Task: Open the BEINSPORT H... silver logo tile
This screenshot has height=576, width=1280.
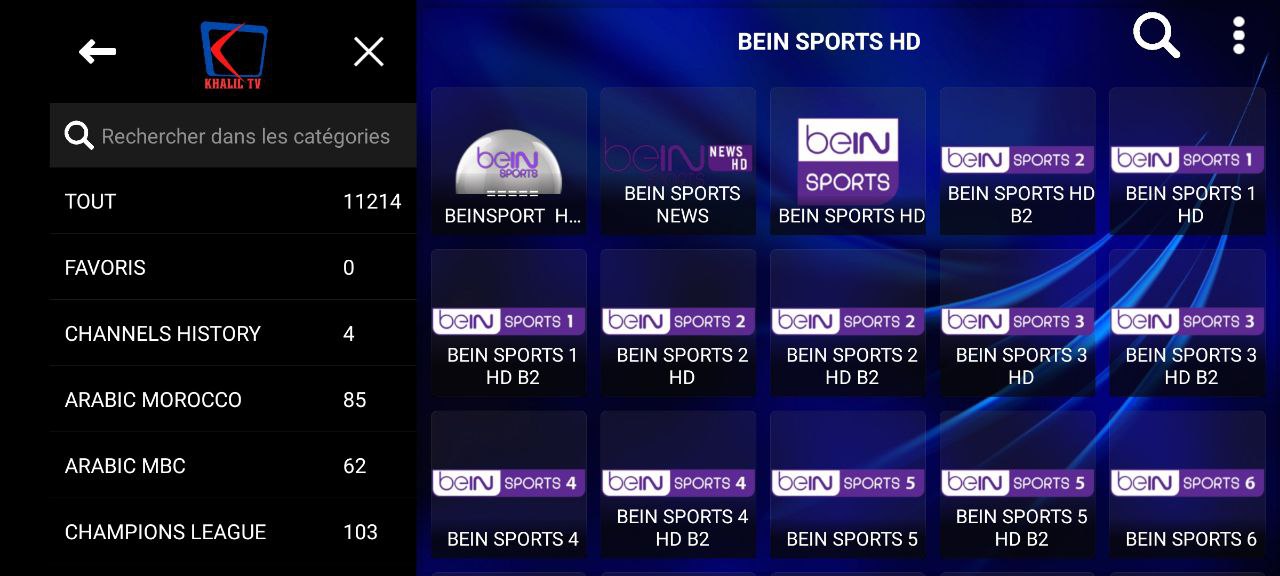Action: pyautogui.click(x=509, y=161)
